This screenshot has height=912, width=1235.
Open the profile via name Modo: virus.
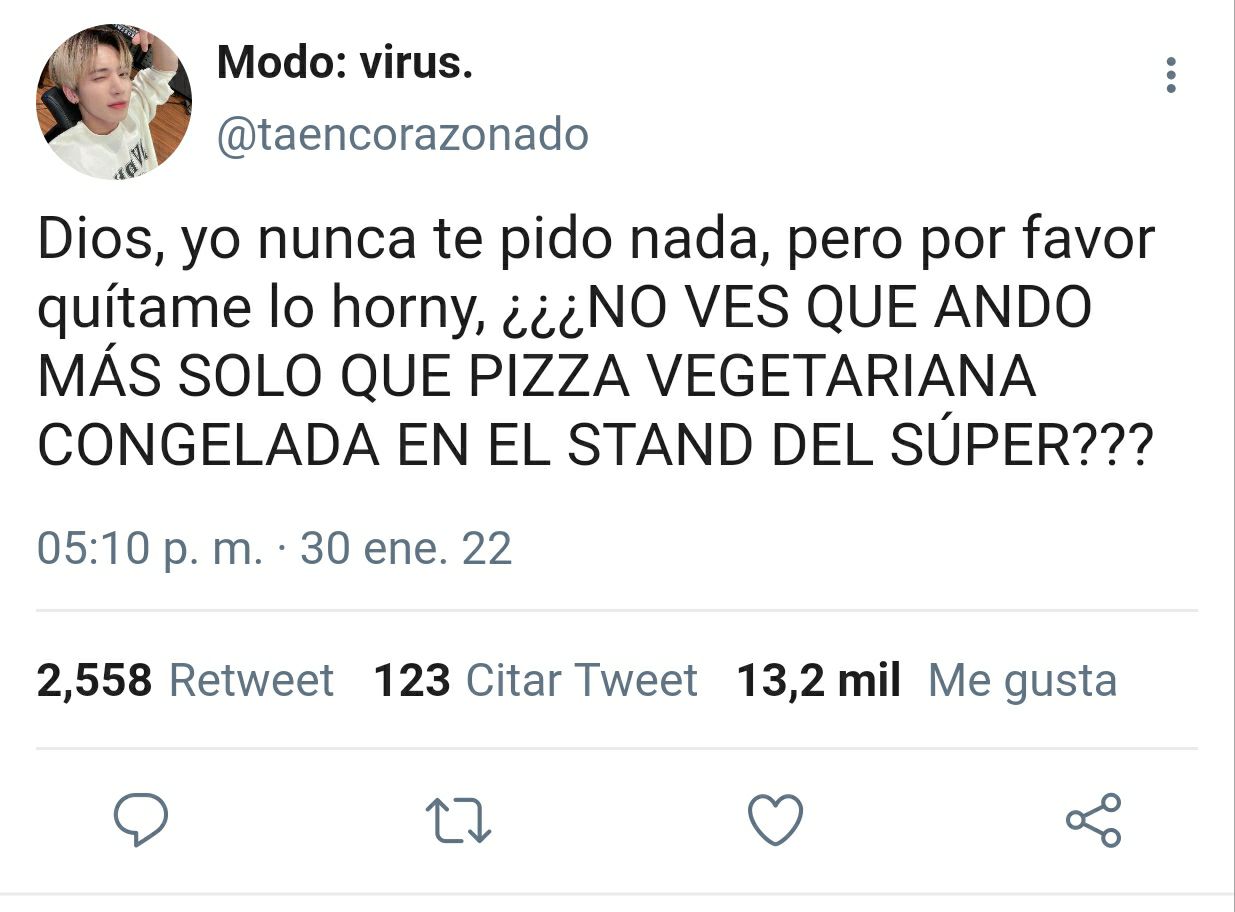(x=344, y=64)
